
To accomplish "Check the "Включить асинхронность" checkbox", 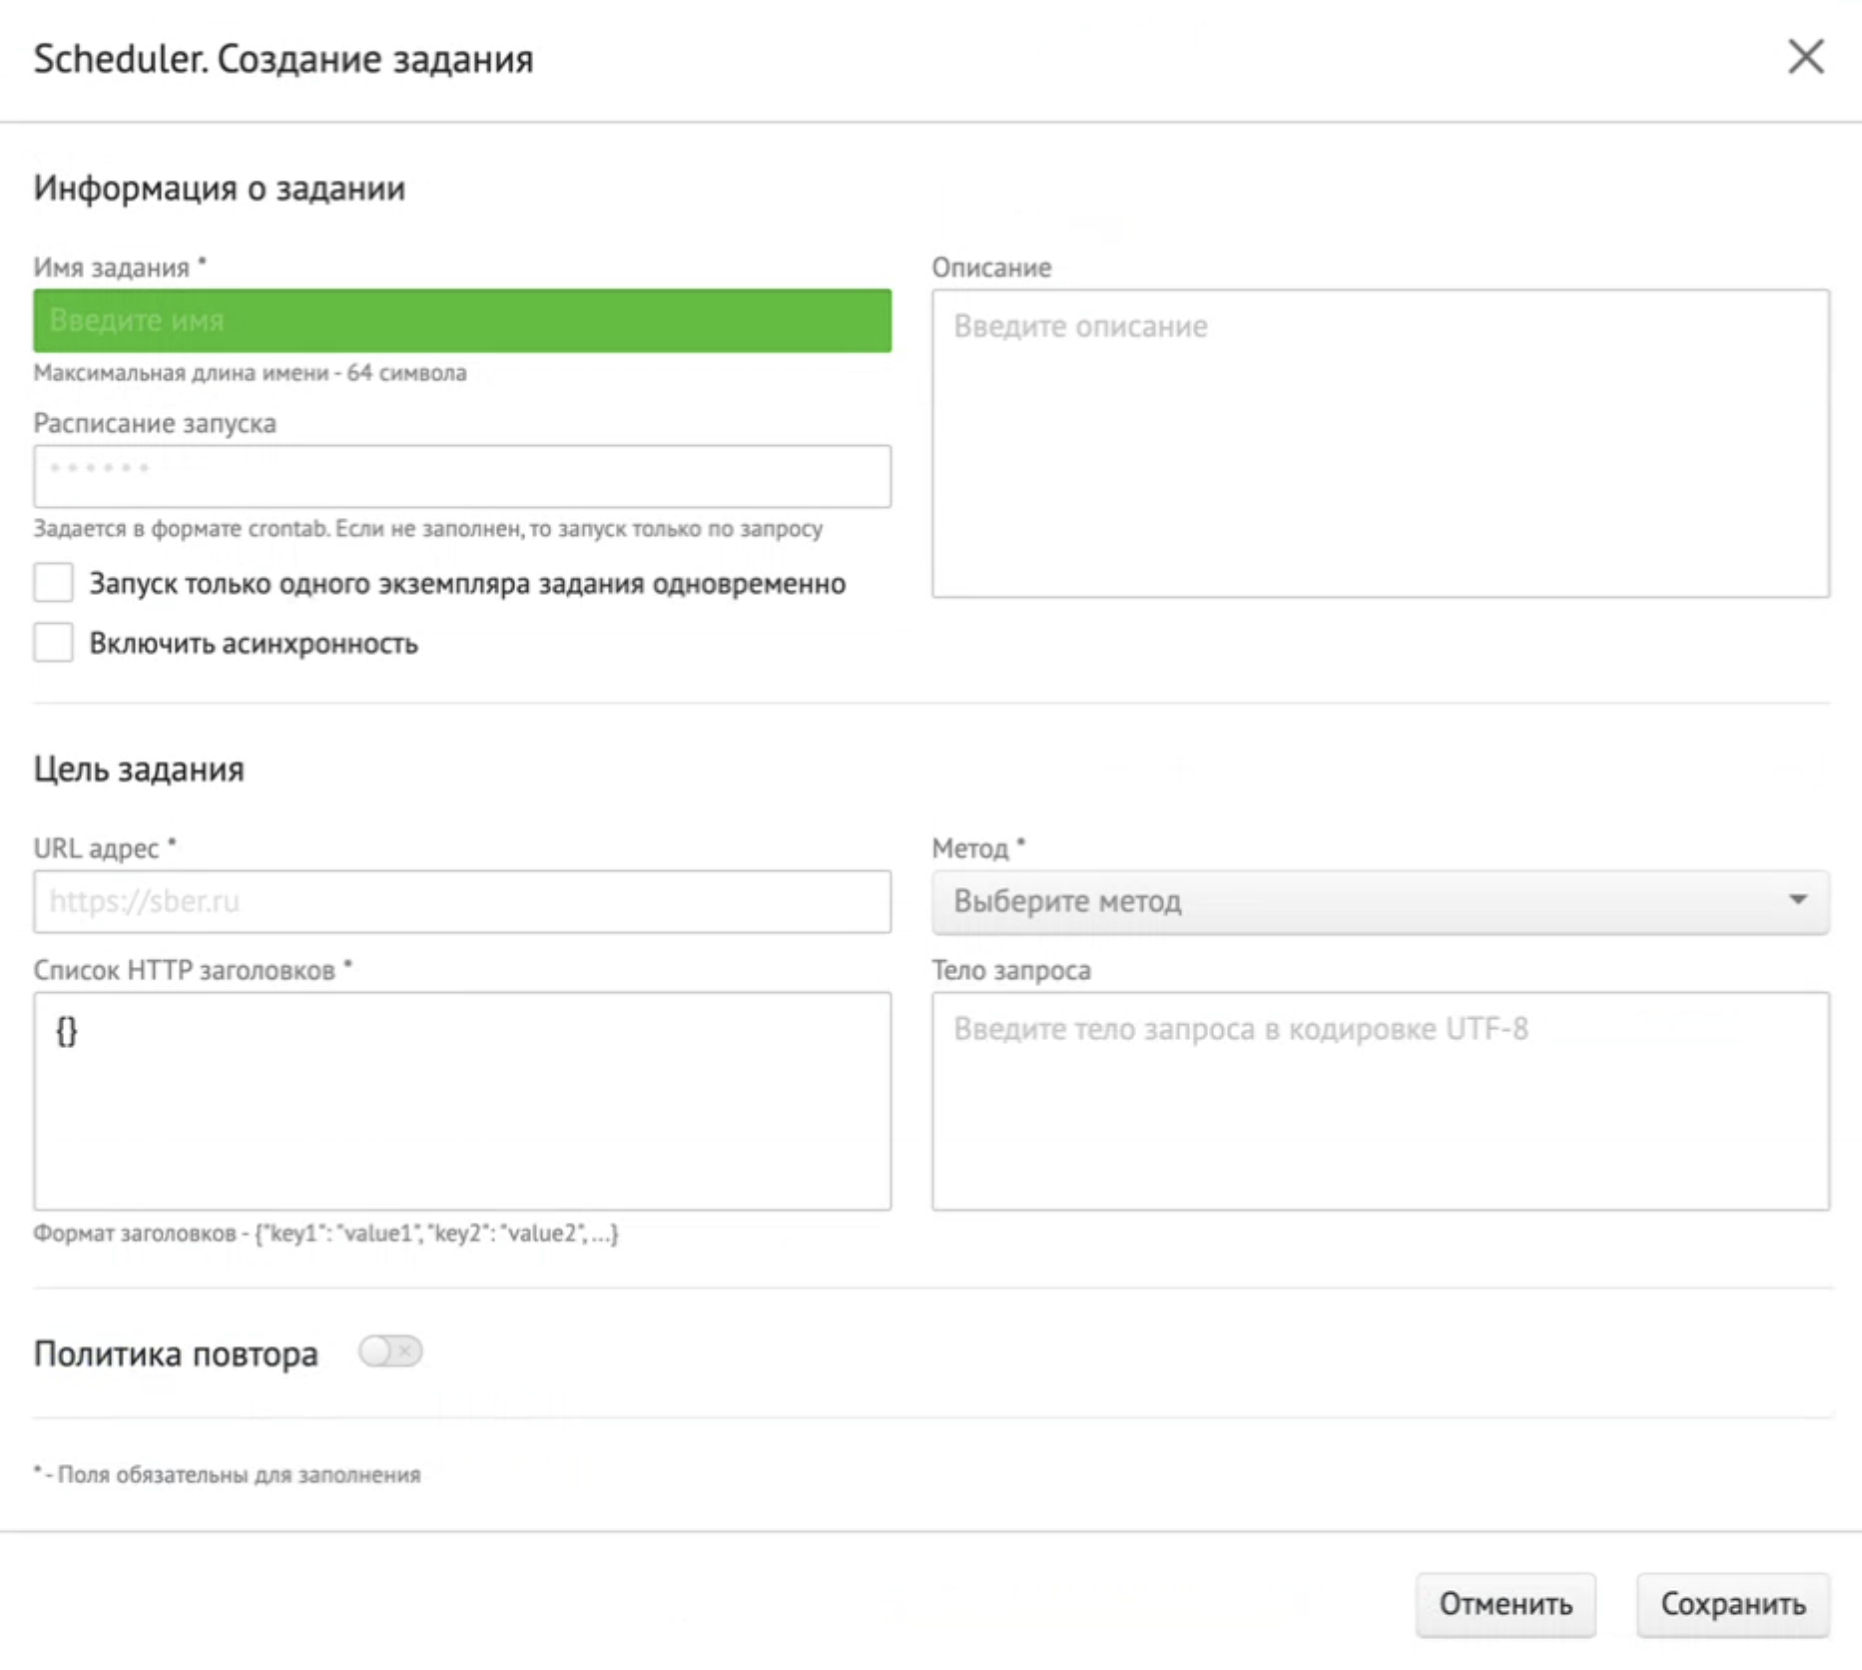I will click(x=53, y=642).
